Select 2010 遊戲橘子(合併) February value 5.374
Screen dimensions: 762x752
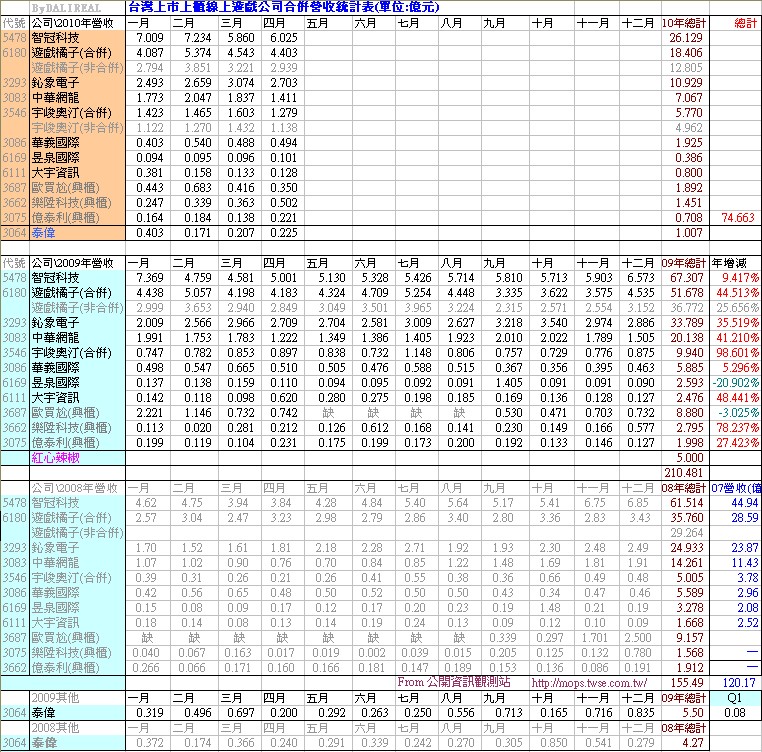tap(197, 53)
